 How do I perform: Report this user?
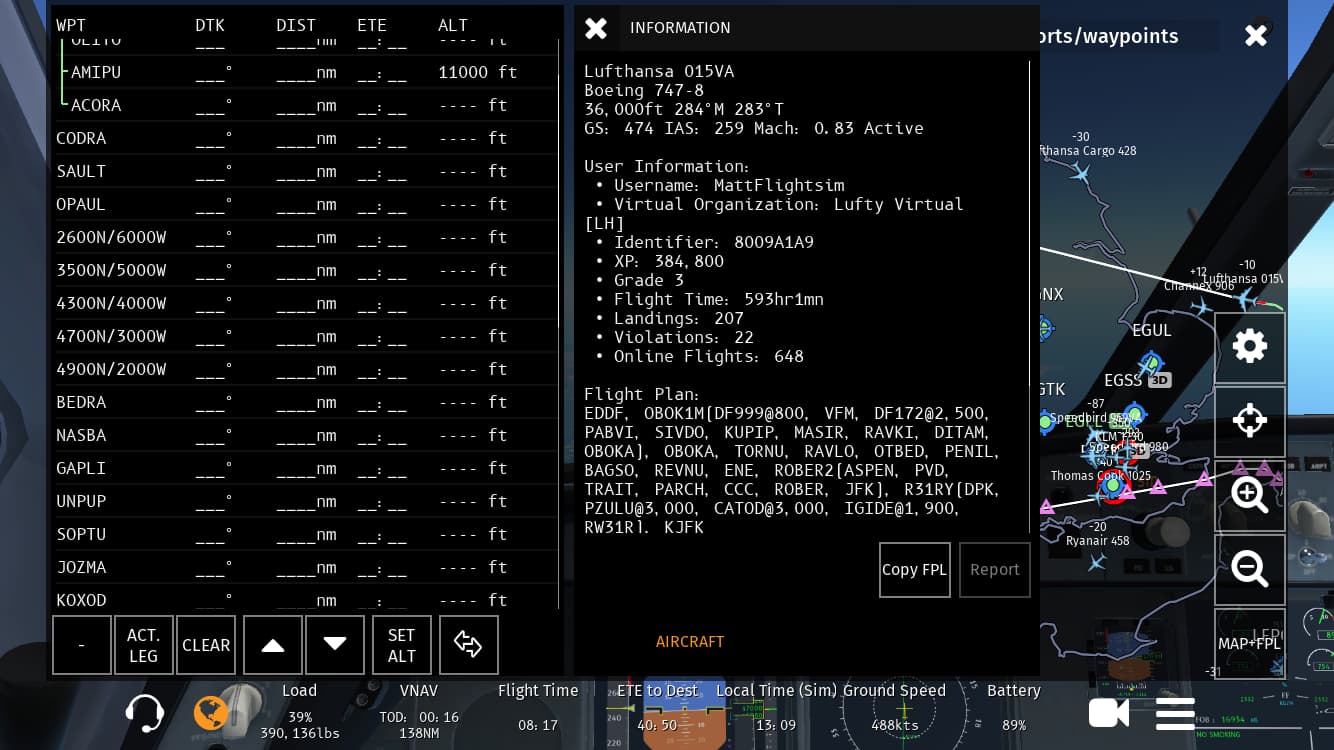pos(995,570)
